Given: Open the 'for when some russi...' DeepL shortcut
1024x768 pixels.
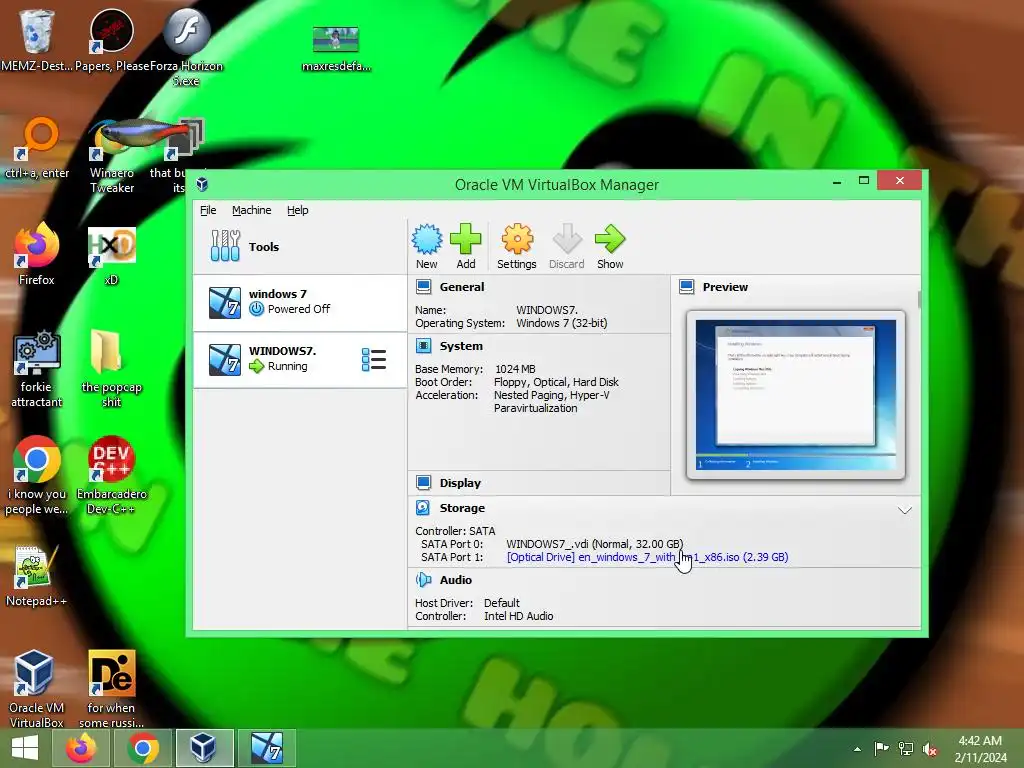Looking at the screenshot, I should pyautogui.click(x=112, y=689).
